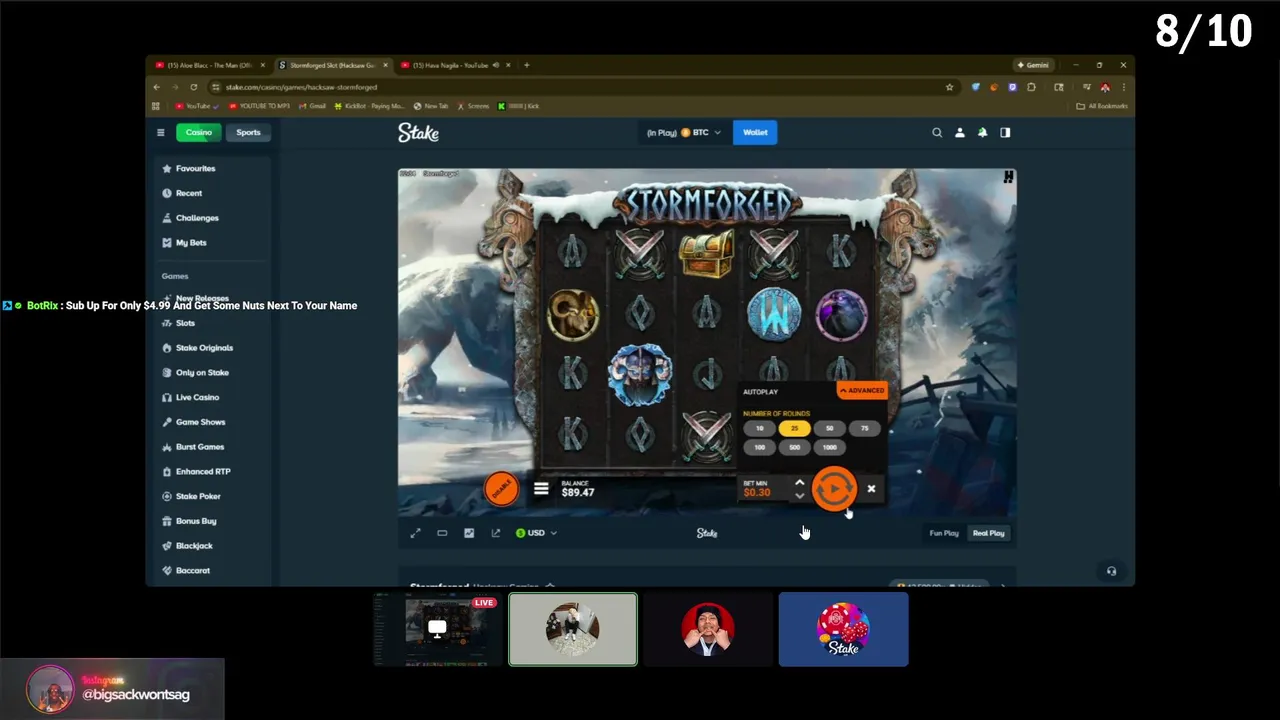This screenshot has height=720, width=1280.
Task: Select the LIVE screen scene thumbnail
Action: [x=438, y=629]
